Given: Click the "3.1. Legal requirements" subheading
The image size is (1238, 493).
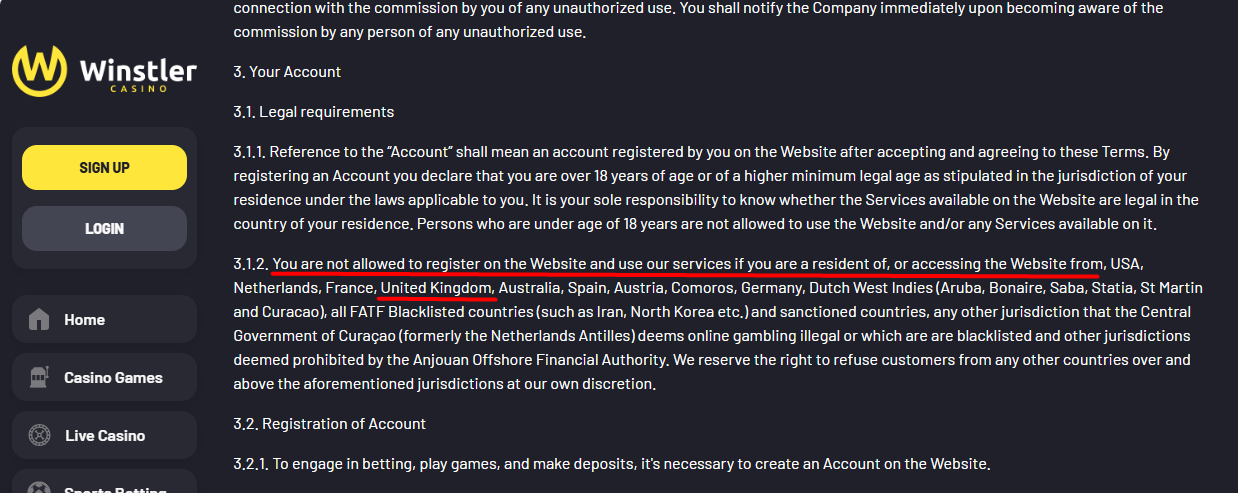Looking at the screenshot, I should [314, 112].
